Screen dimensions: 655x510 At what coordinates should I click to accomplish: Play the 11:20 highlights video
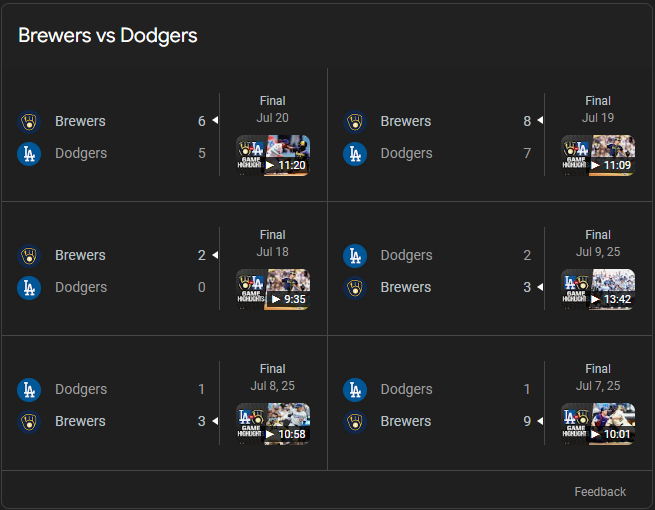[273, 155]
